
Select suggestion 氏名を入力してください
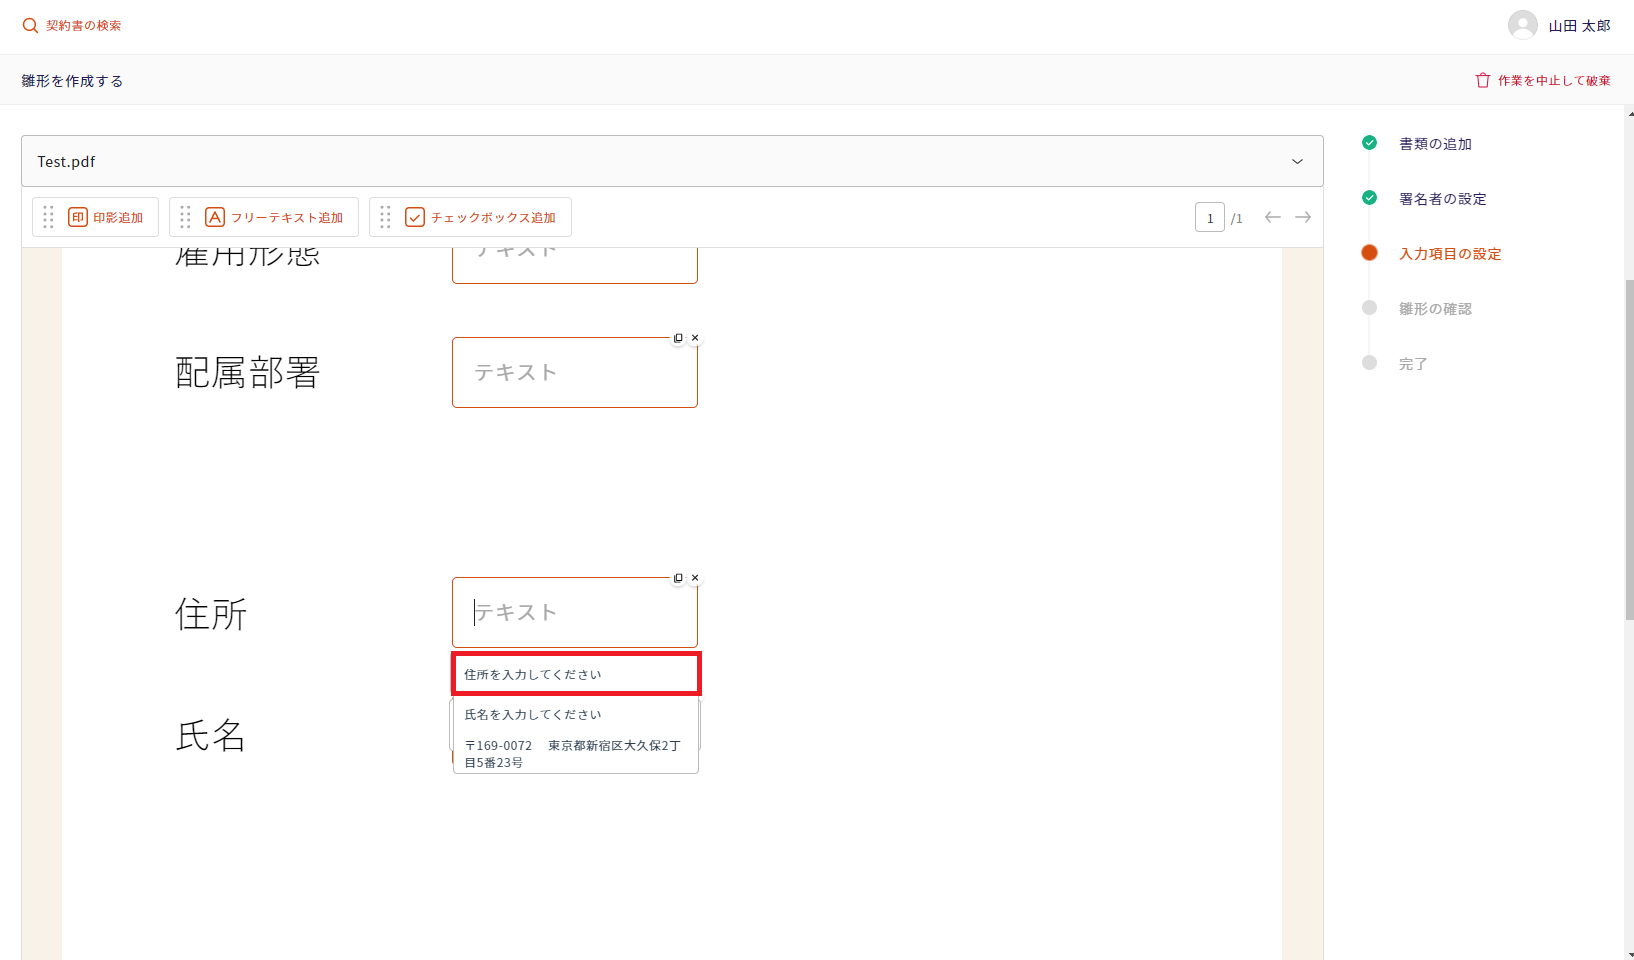(575, 715)
